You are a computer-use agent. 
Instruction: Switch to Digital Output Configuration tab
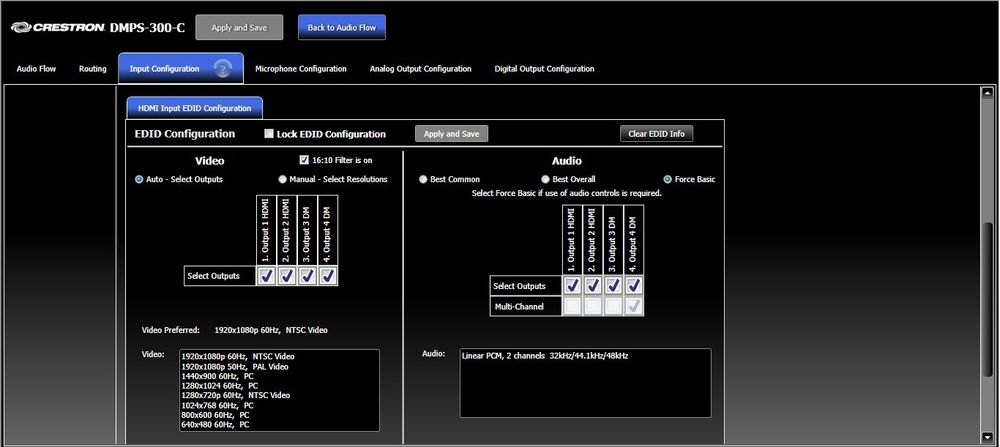[545, 69]
